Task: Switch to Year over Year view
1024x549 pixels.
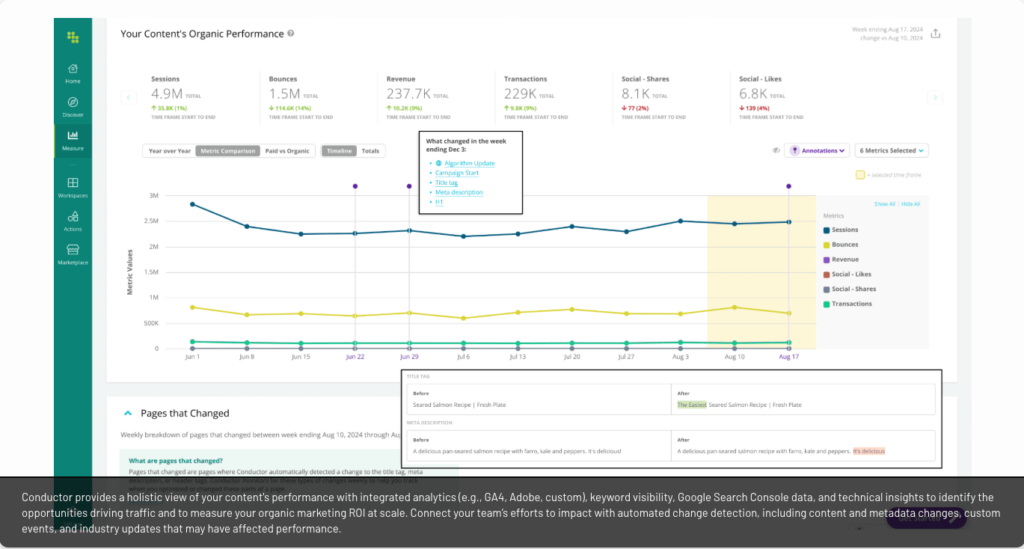Action: coord(169,151)
